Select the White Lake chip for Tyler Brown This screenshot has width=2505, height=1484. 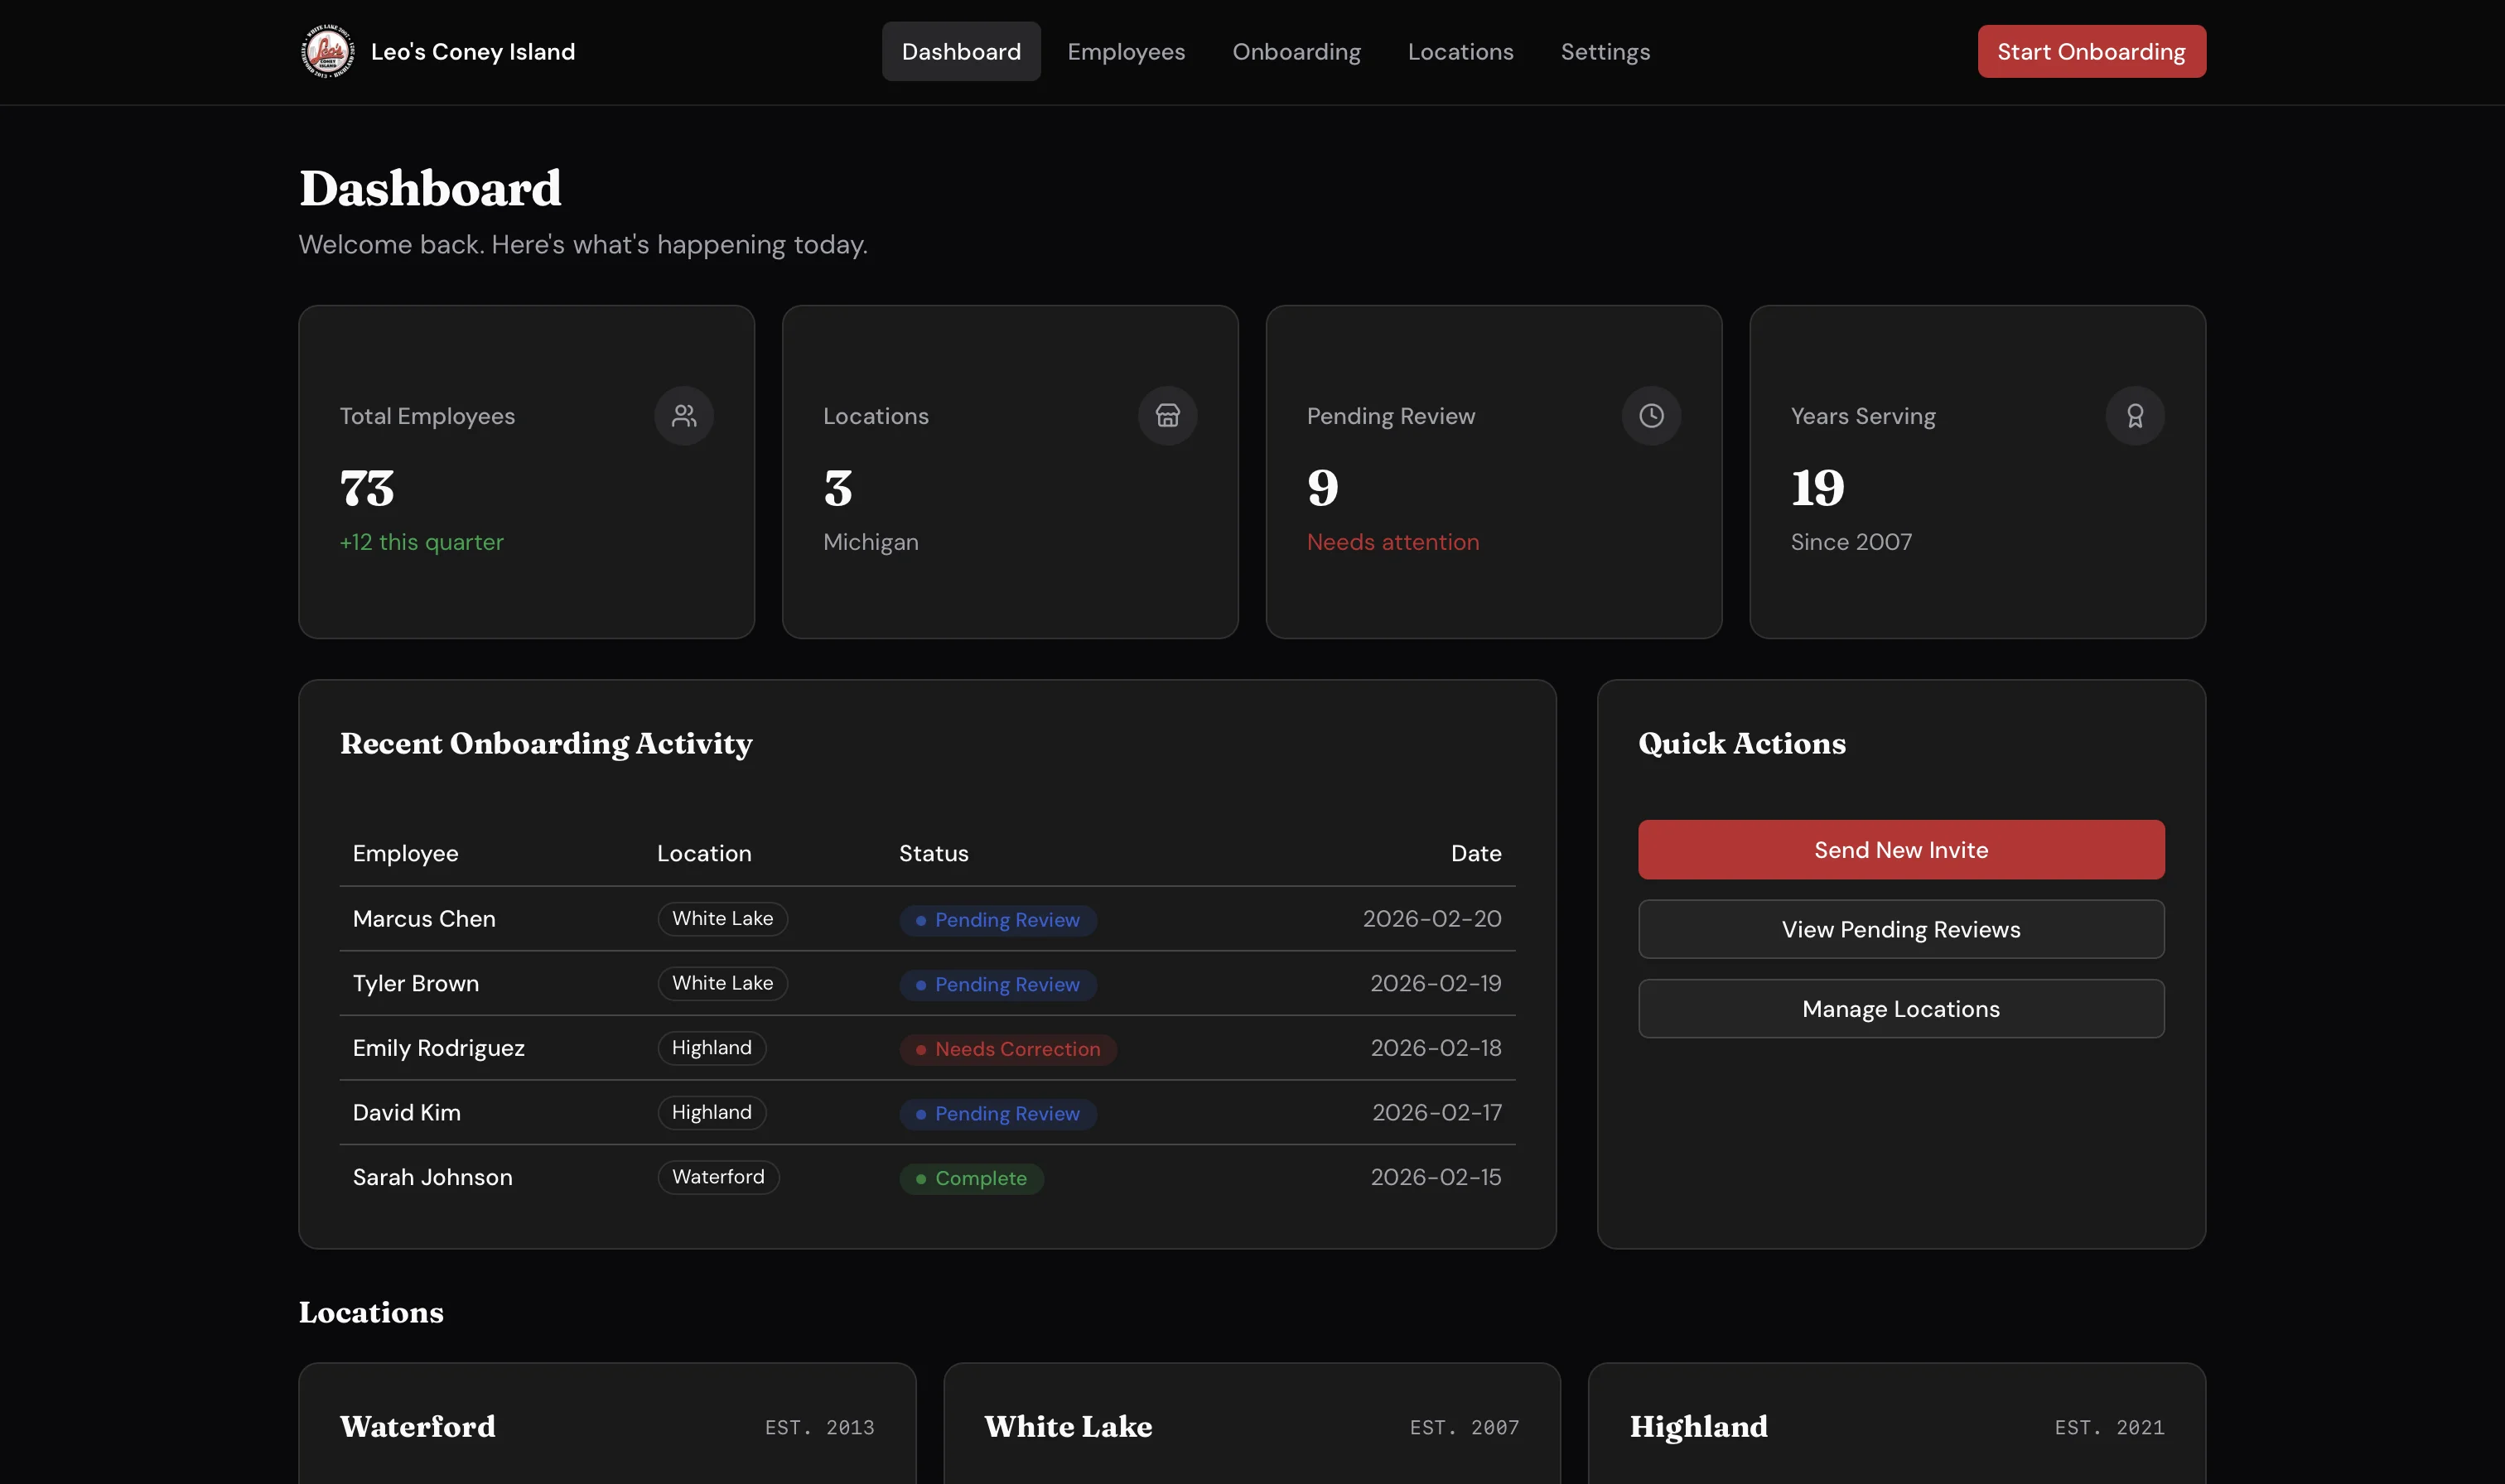click(x=722, y=983)
